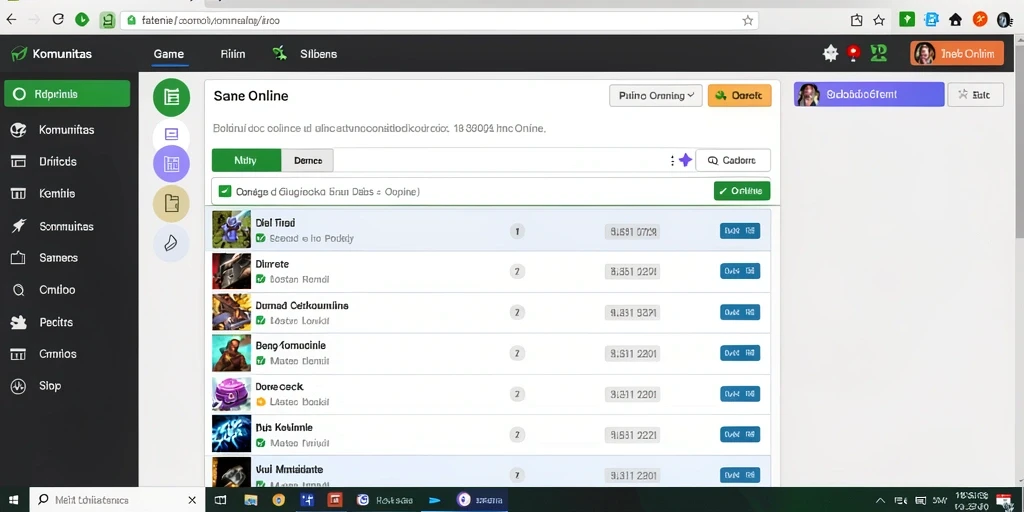Viewport: 1024px width, 512px height.
Task: Click the purple sparkle star icon
Action: [x=685, y=160]
